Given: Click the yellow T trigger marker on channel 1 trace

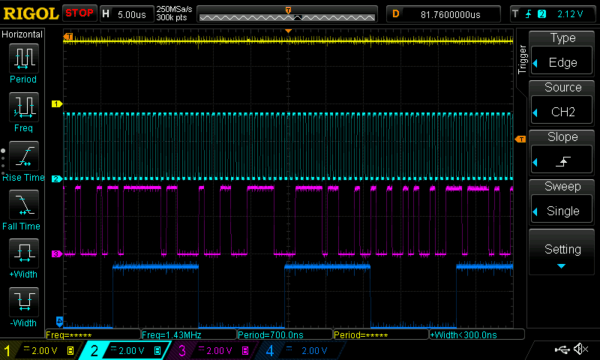Looking at the screenshot, I should tap(68, 37).
